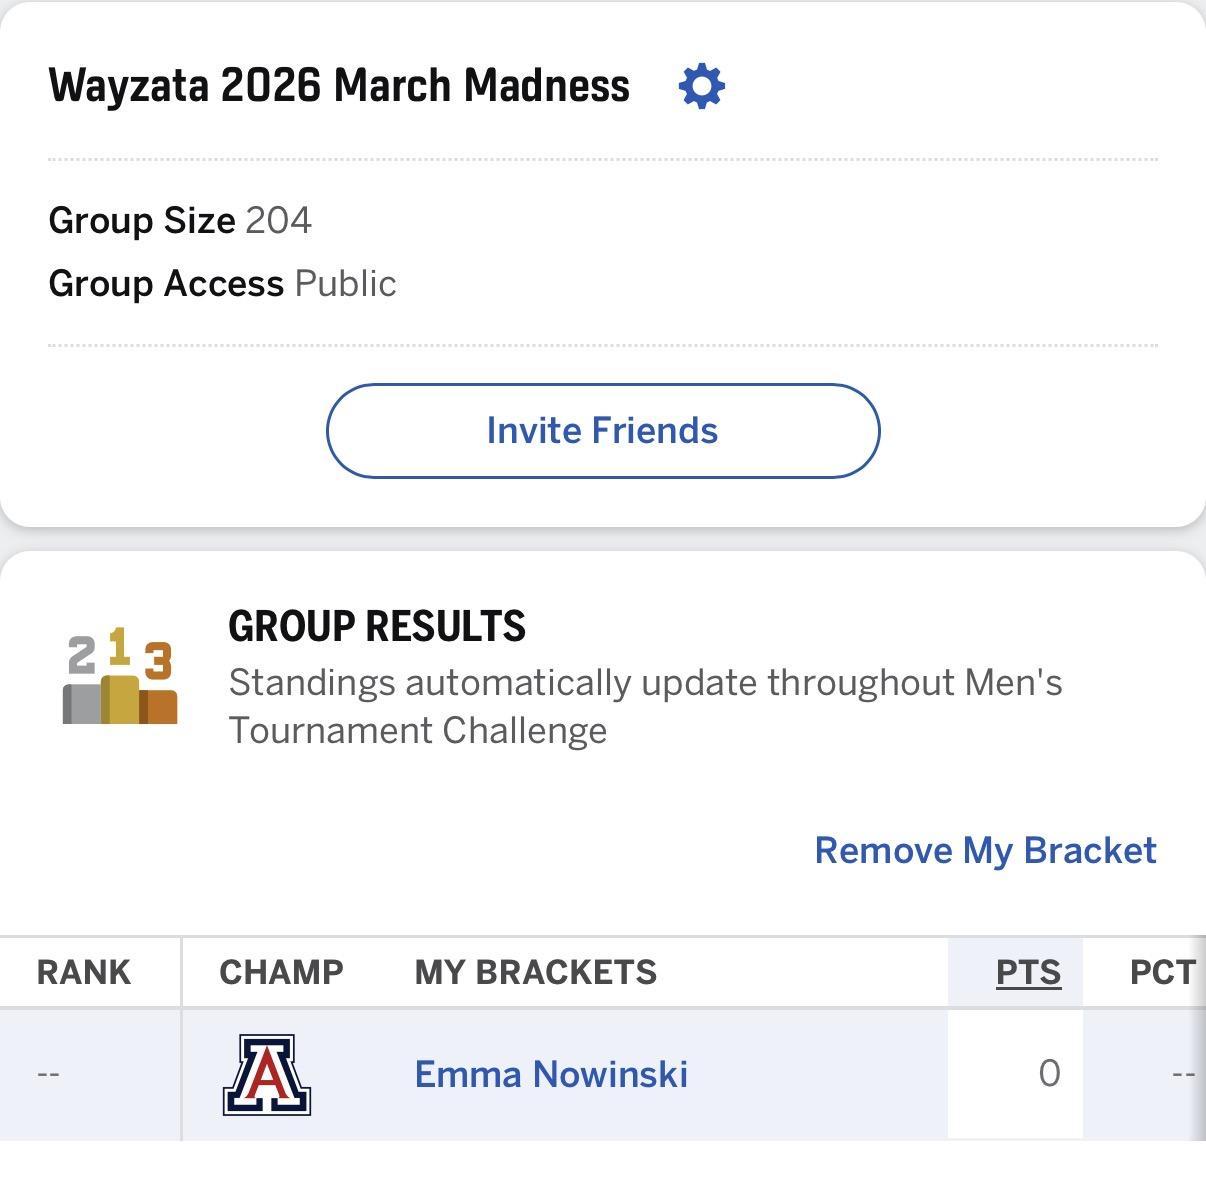Screen dimensions: 1206x1178
Task: Click the GROUP RESULTS heading
Action: (x=377, y=627)
